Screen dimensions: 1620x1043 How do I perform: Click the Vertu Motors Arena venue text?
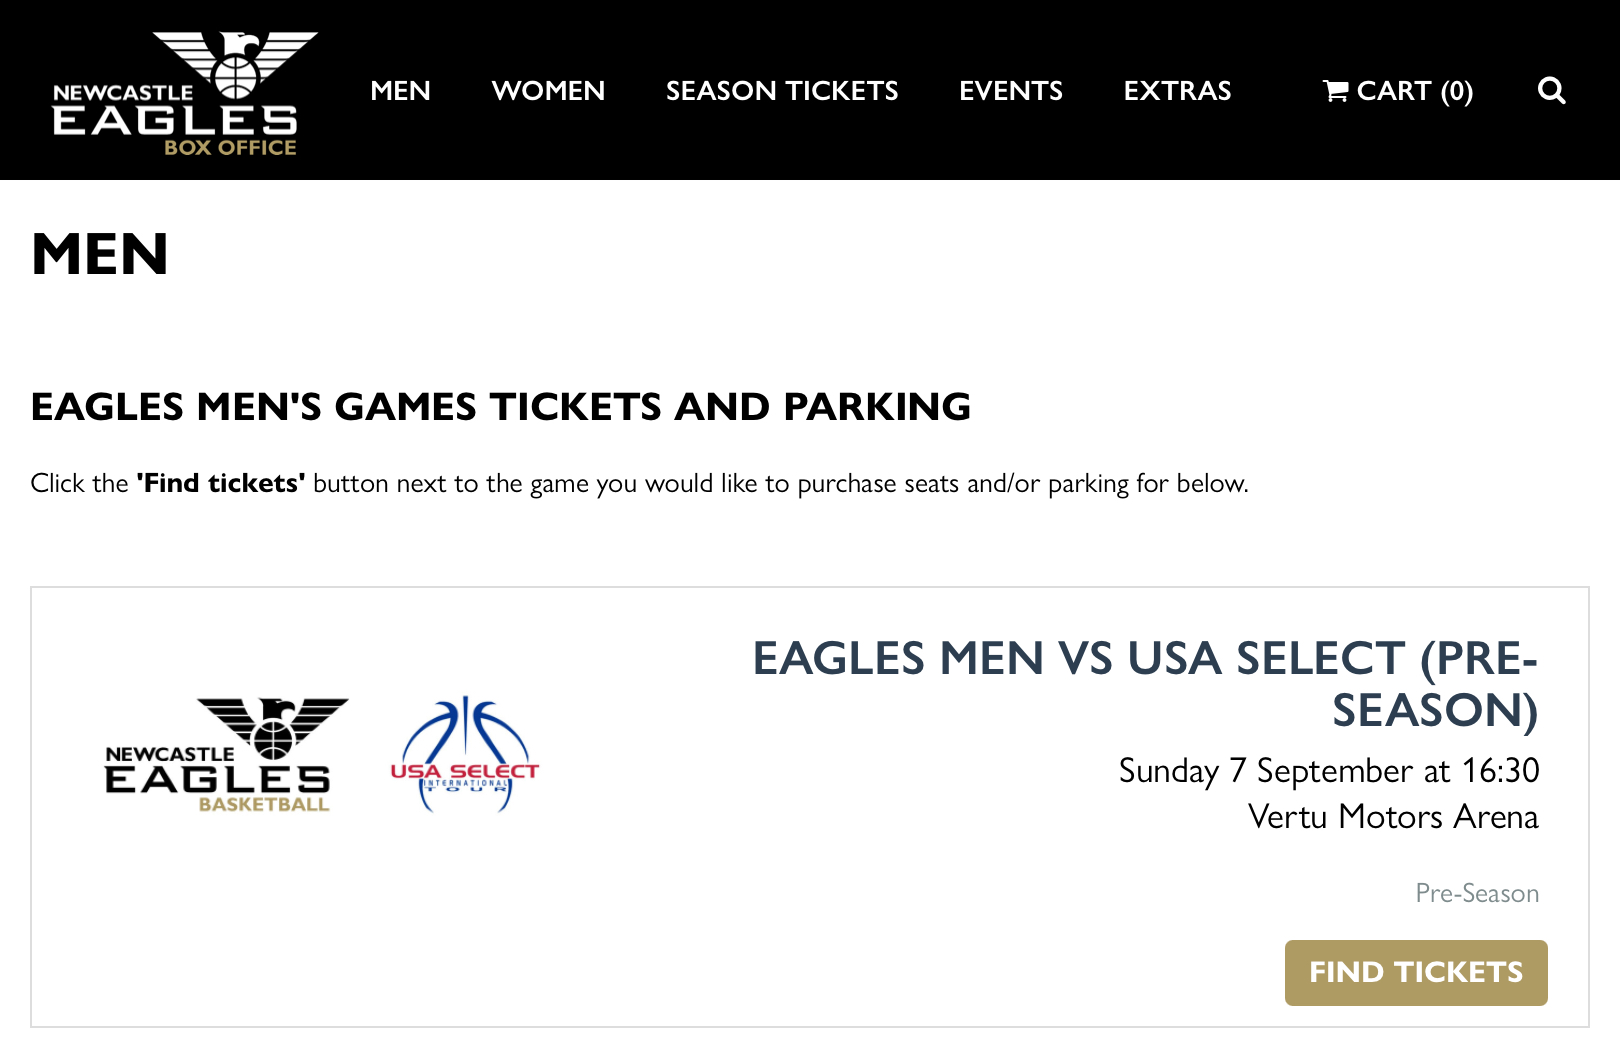pos(1393,817)
